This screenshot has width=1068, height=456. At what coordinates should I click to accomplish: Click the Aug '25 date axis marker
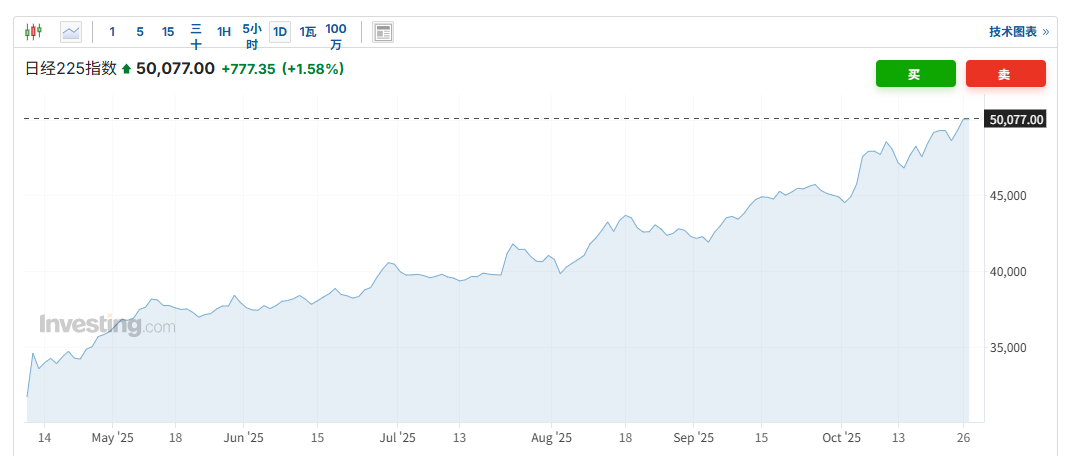click(x=551, y=438)
